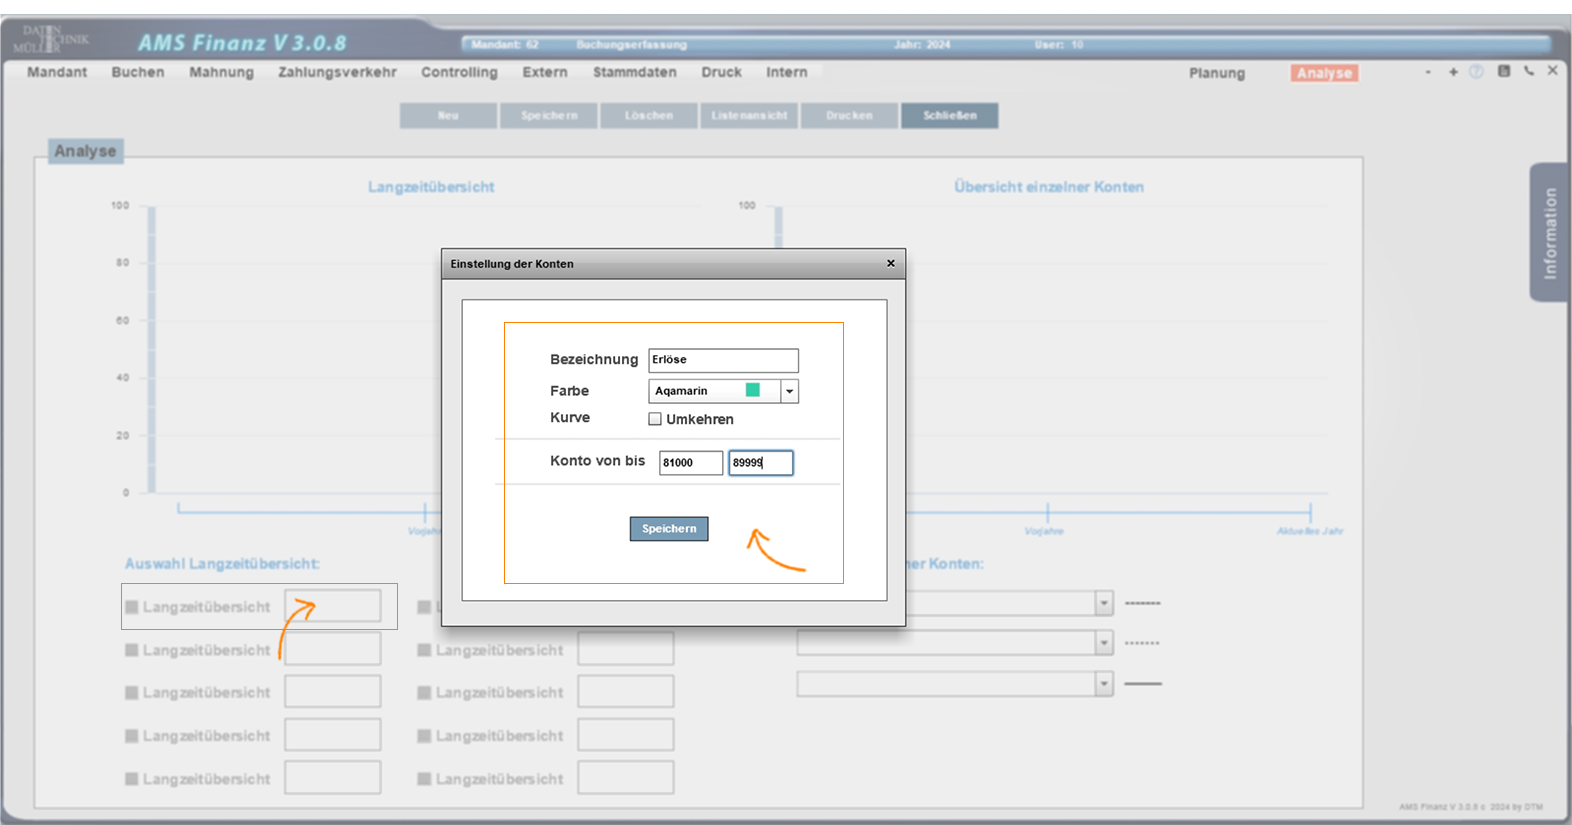Screen dimensions: 1572x825
Task: Click the help question mark icon
Action: [1476, 72]
